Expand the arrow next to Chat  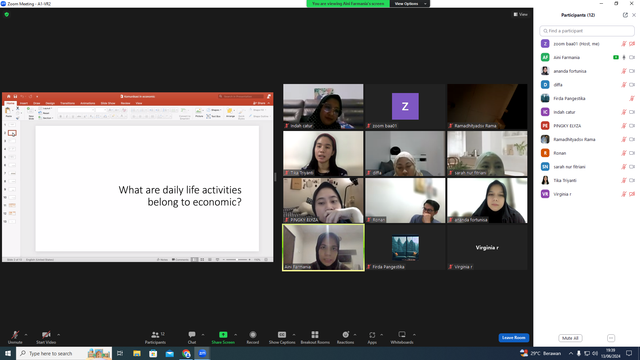[x=203, y=335]
